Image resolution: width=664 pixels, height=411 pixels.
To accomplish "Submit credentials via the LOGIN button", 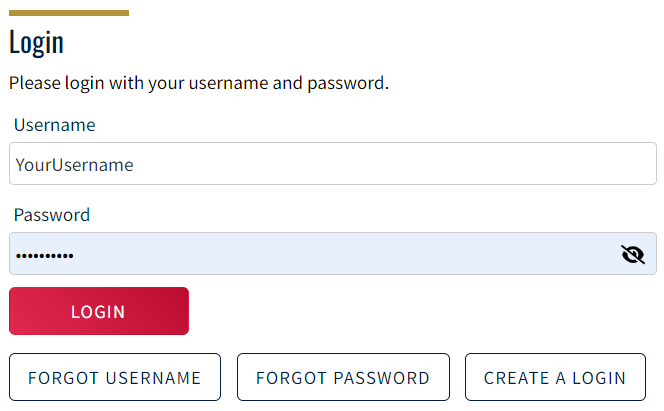I will [99, 311].
